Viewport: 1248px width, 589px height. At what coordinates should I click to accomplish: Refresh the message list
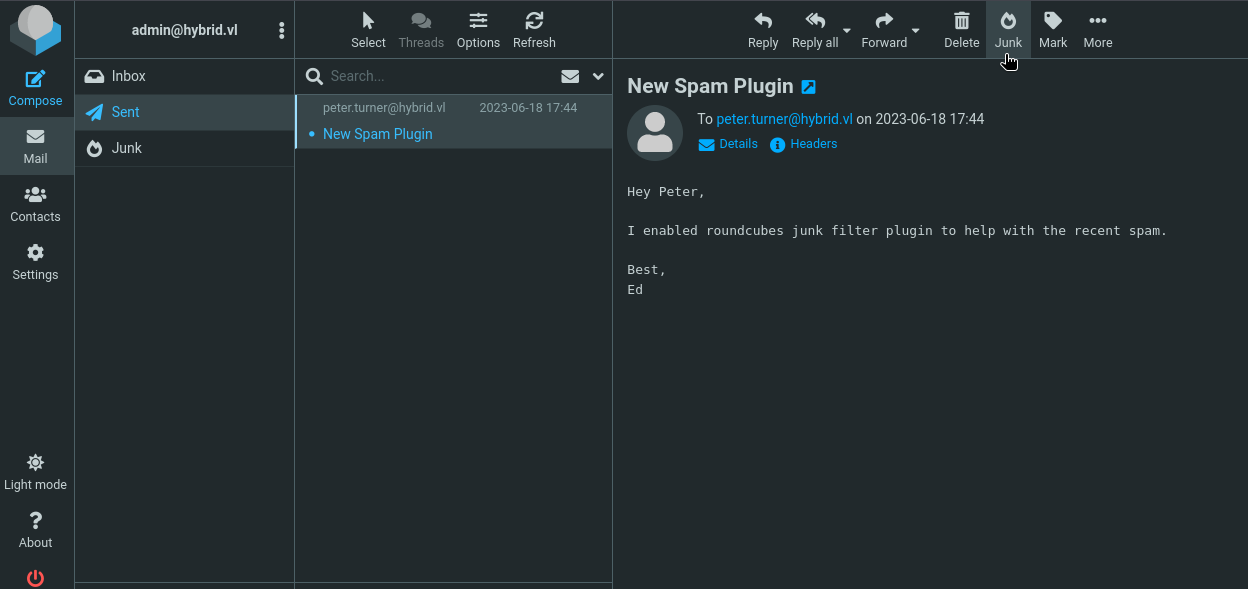(x=534, y=30)
